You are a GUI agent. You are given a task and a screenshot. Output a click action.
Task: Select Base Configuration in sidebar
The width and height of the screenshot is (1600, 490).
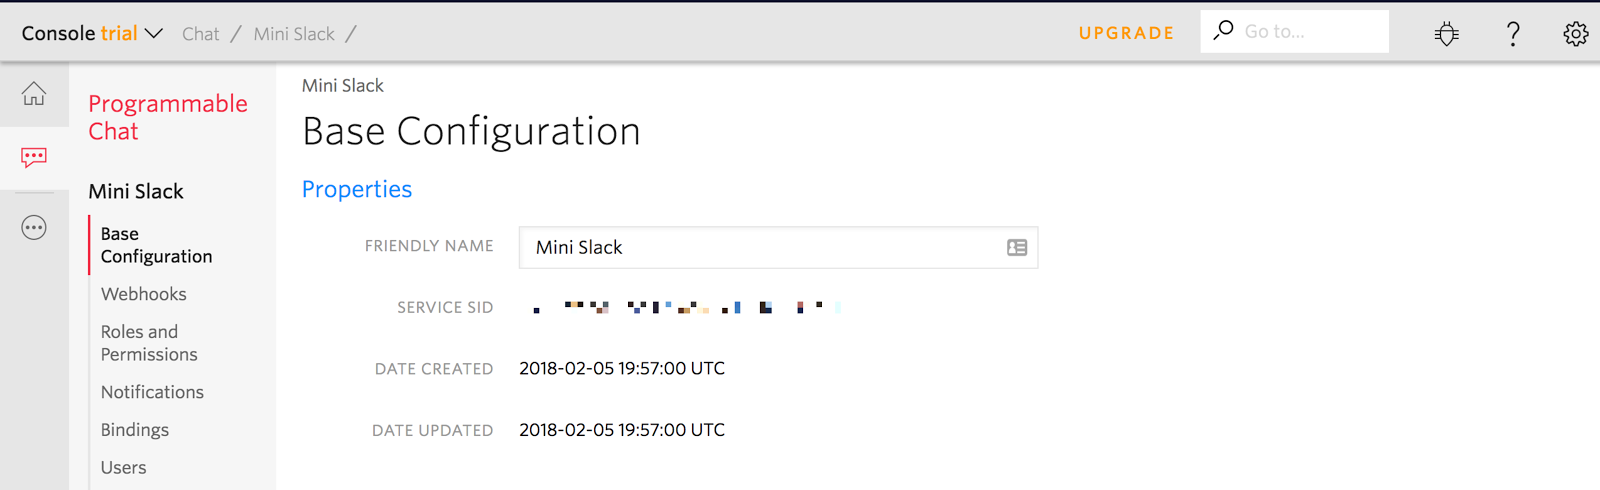tap(156, 245)
